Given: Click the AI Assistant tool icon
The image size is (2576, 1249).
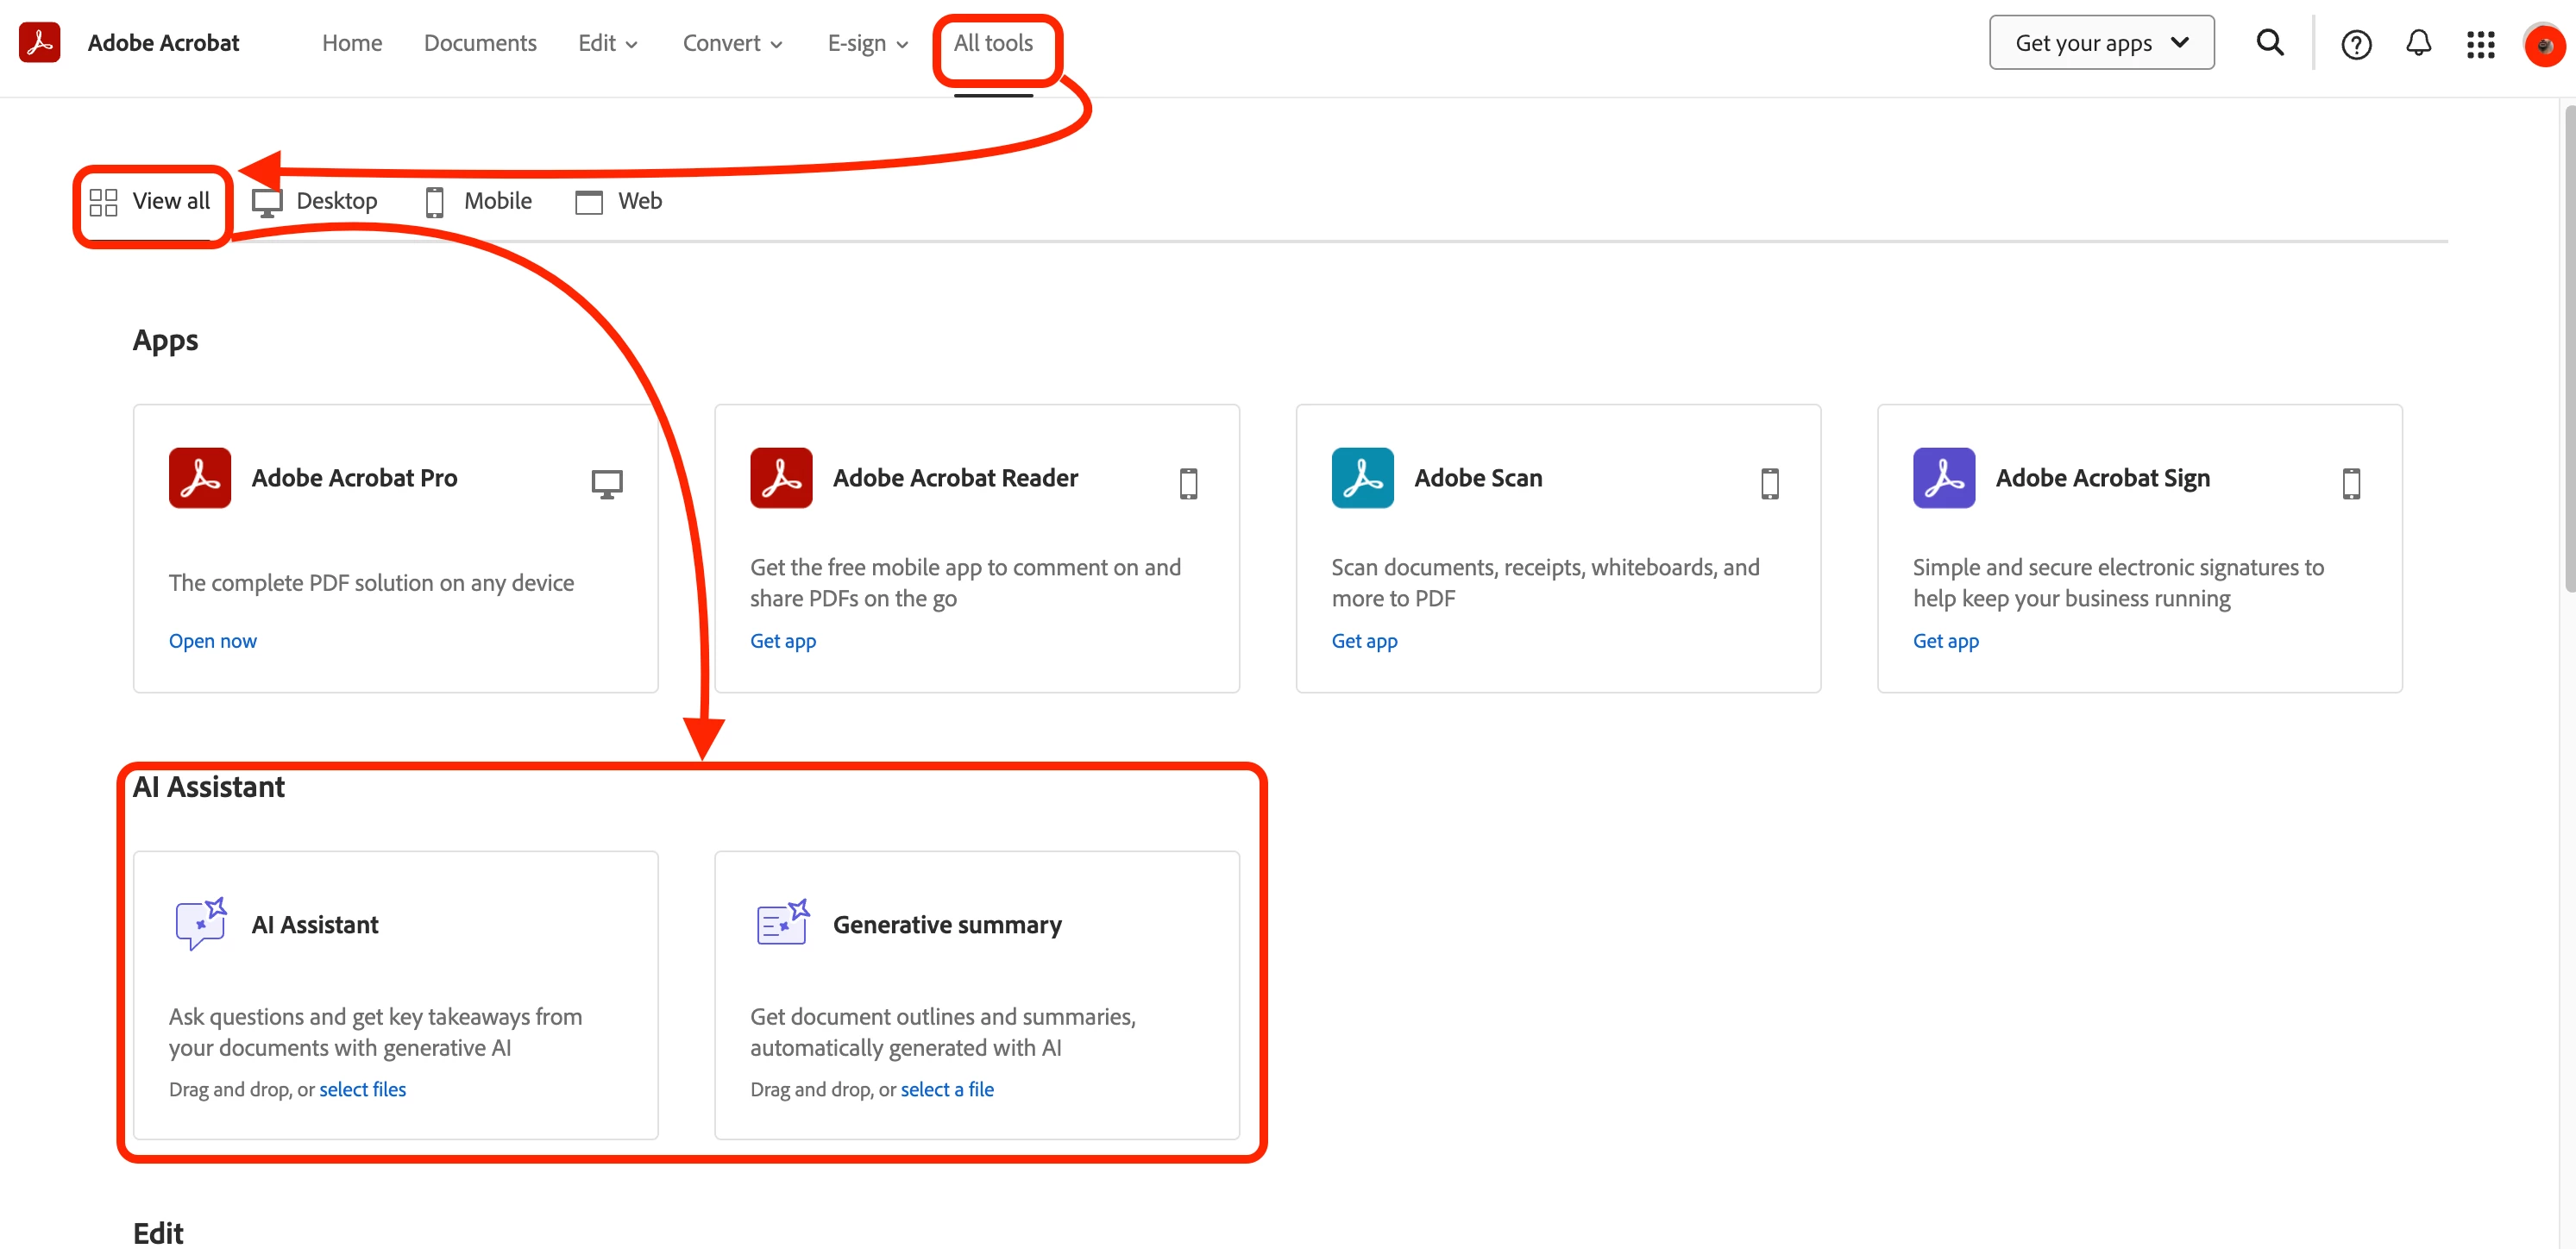Looking at the screenshot, I should pos(200,923).
